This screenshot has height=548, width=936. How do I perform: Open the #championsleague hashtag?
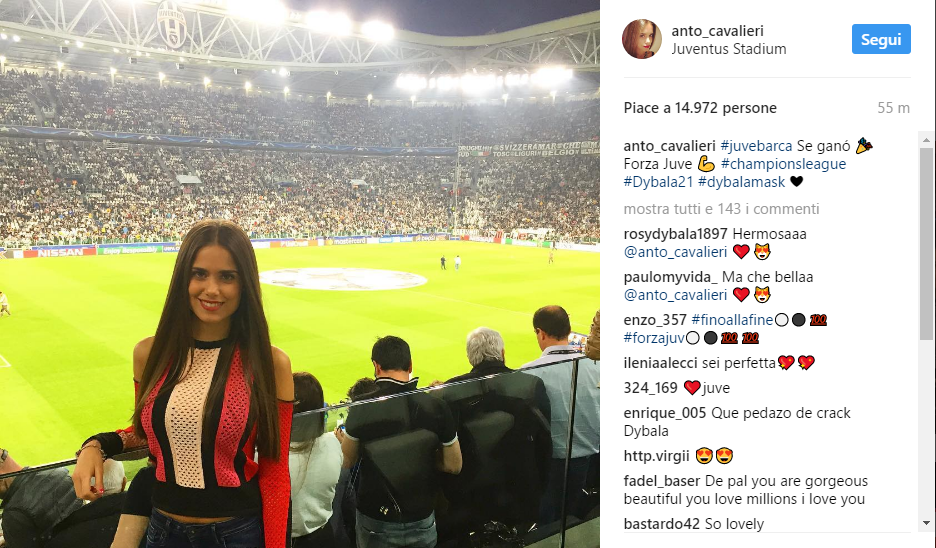click(783, 164)
